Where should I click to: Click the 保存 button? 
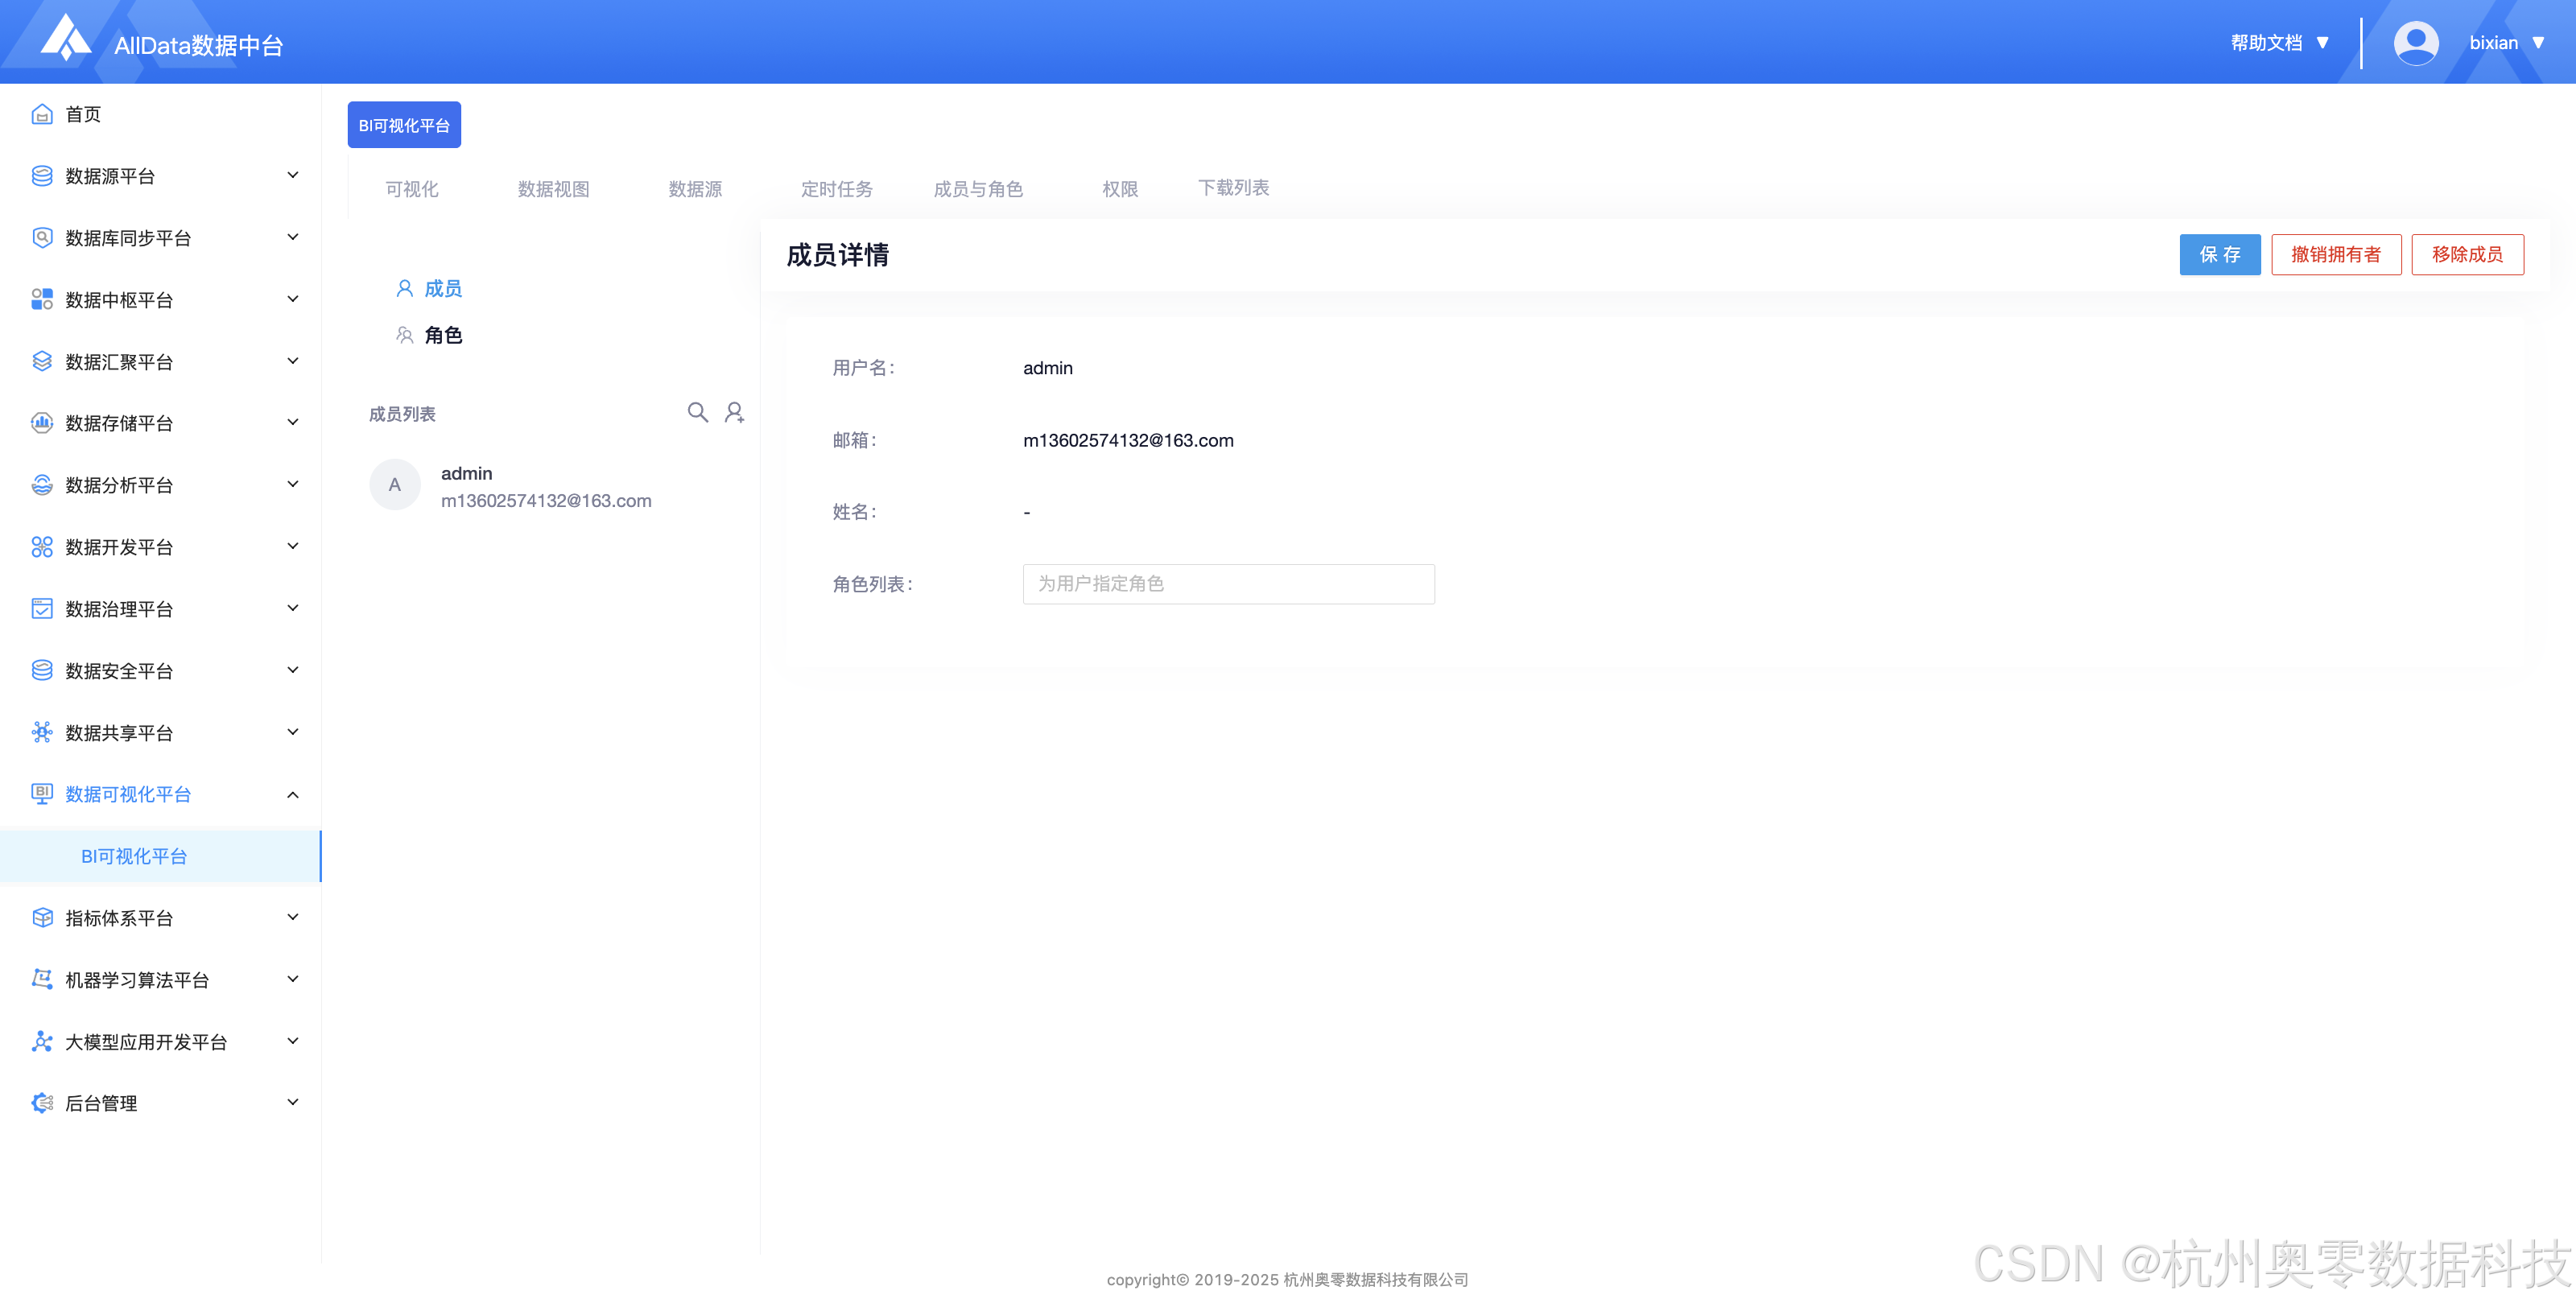[2219, 255]
